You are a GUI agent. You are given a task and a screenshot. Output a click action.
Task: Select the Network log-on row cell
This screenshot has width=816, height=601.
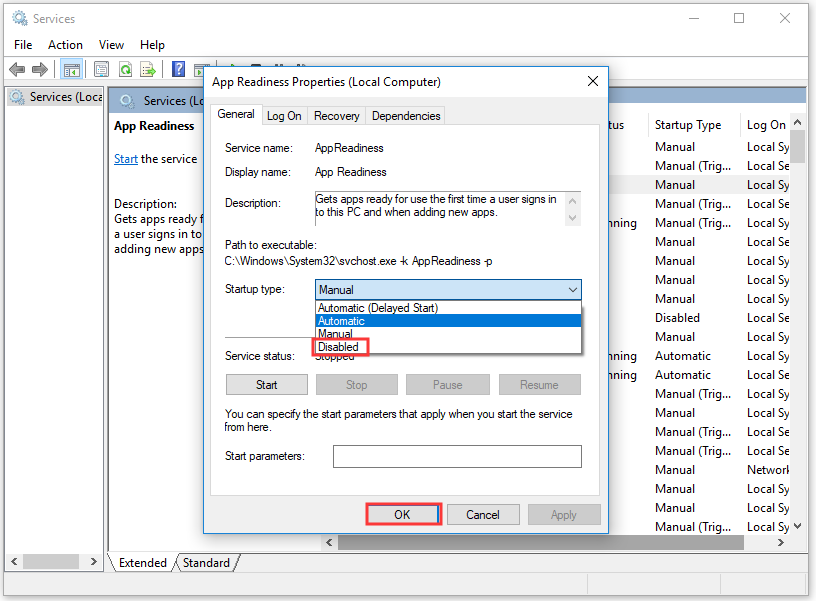768,470
